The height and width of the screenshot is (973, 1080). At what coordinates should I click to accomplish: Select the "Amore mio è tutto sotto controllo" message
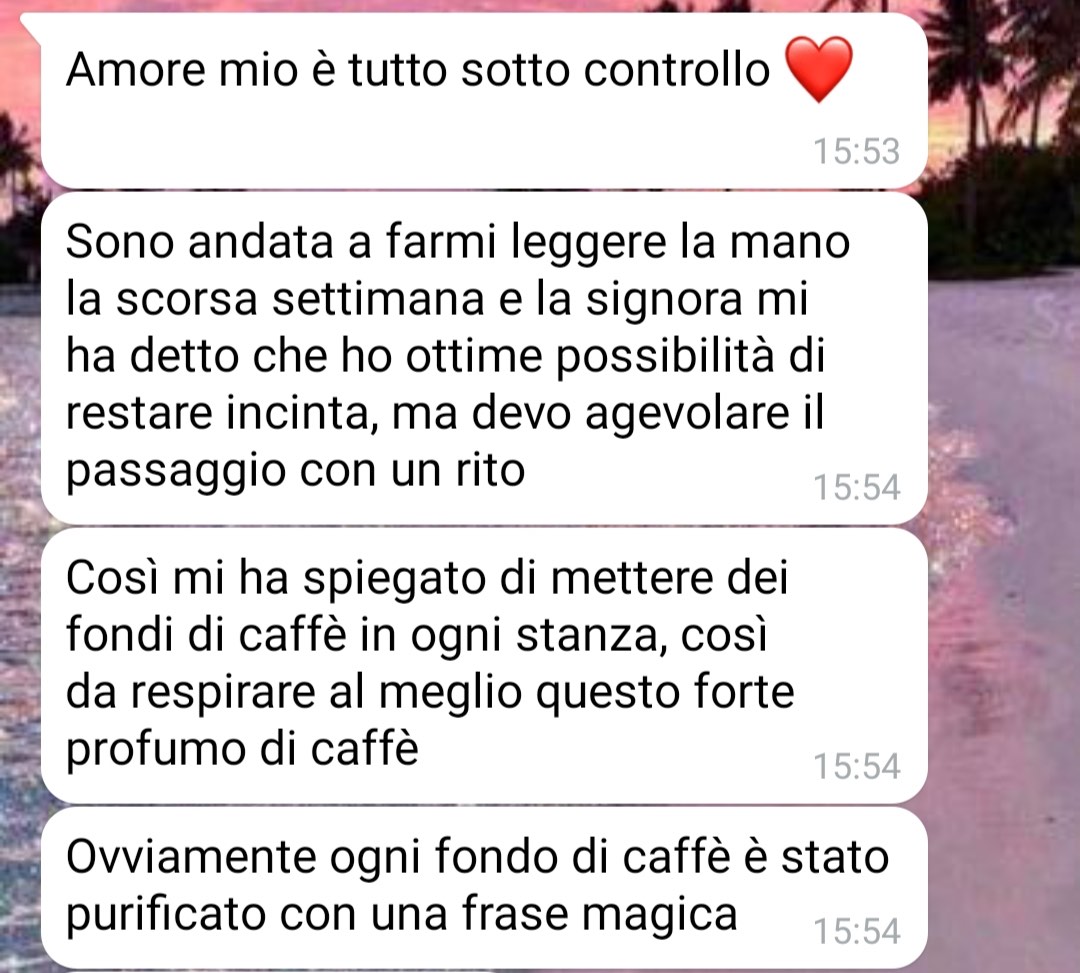(484, 101)
